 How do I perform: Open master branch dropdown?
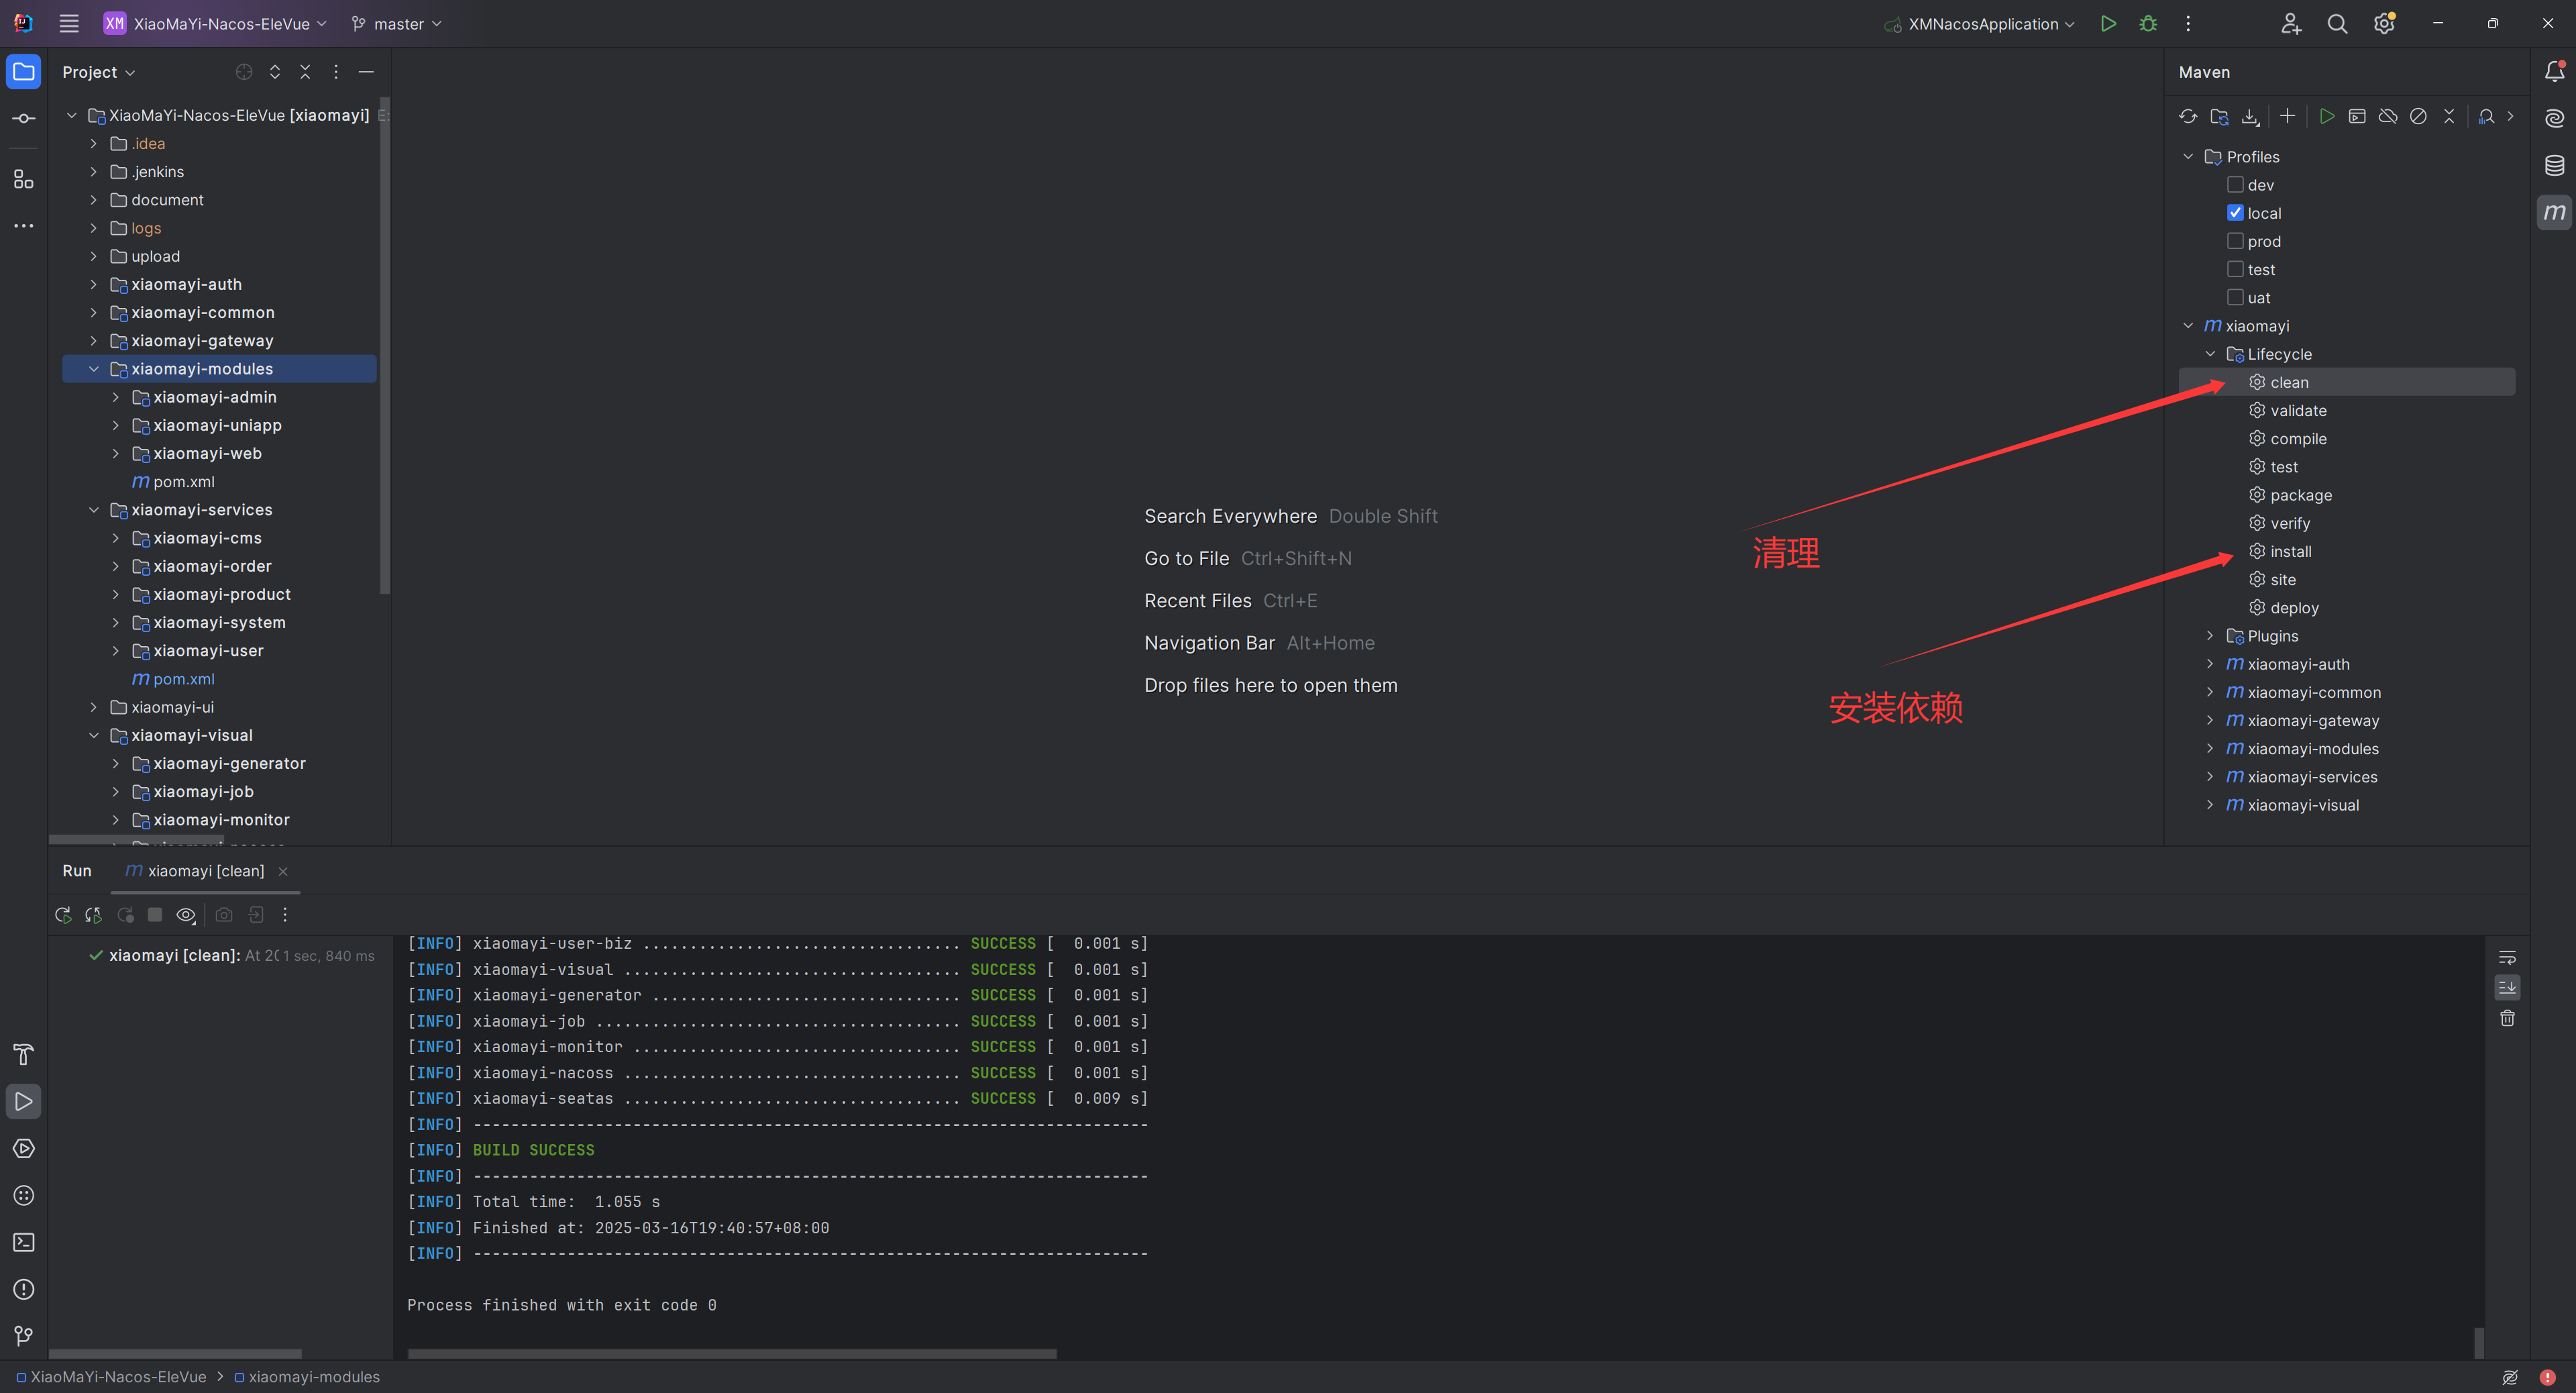coord(396,24)
